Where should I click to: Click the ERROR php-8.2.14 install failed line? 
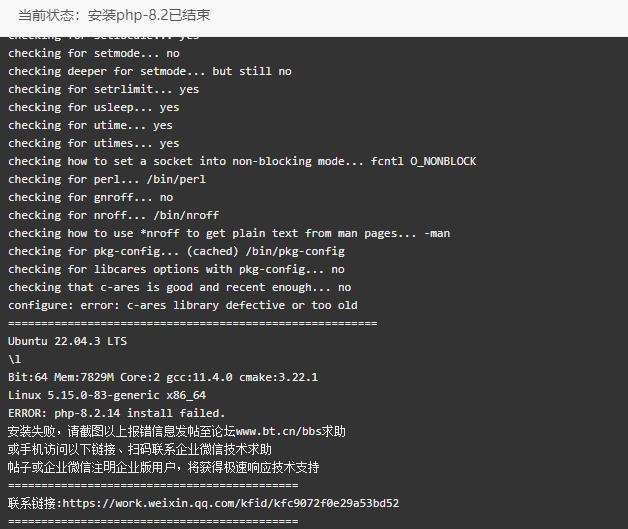pos(117,413)
